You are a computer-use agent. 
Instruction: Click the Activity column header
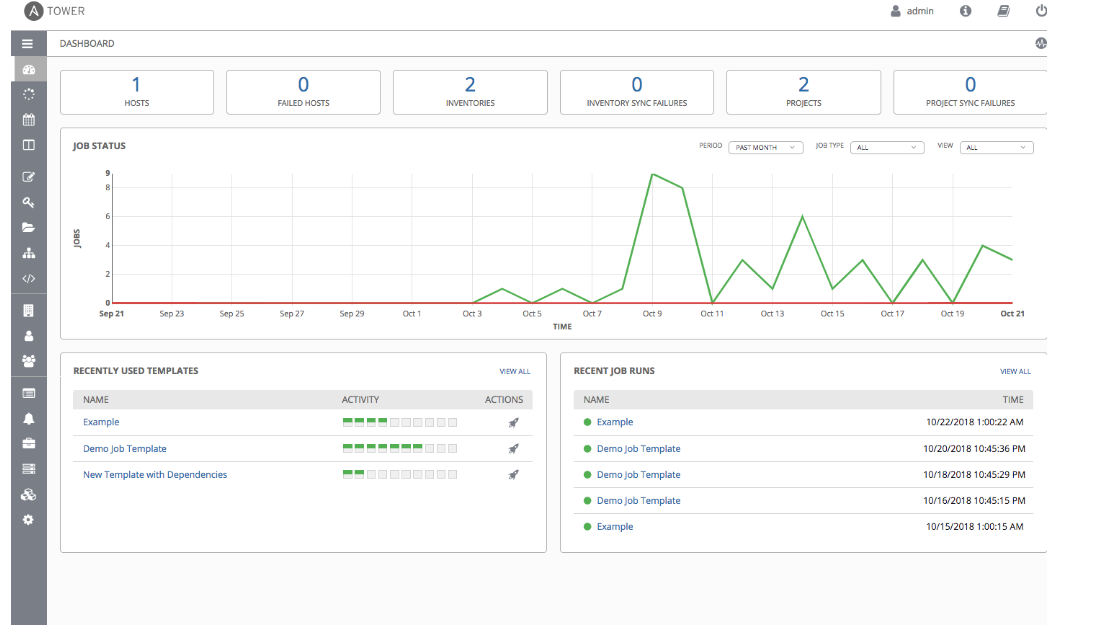tap(360, 400)
